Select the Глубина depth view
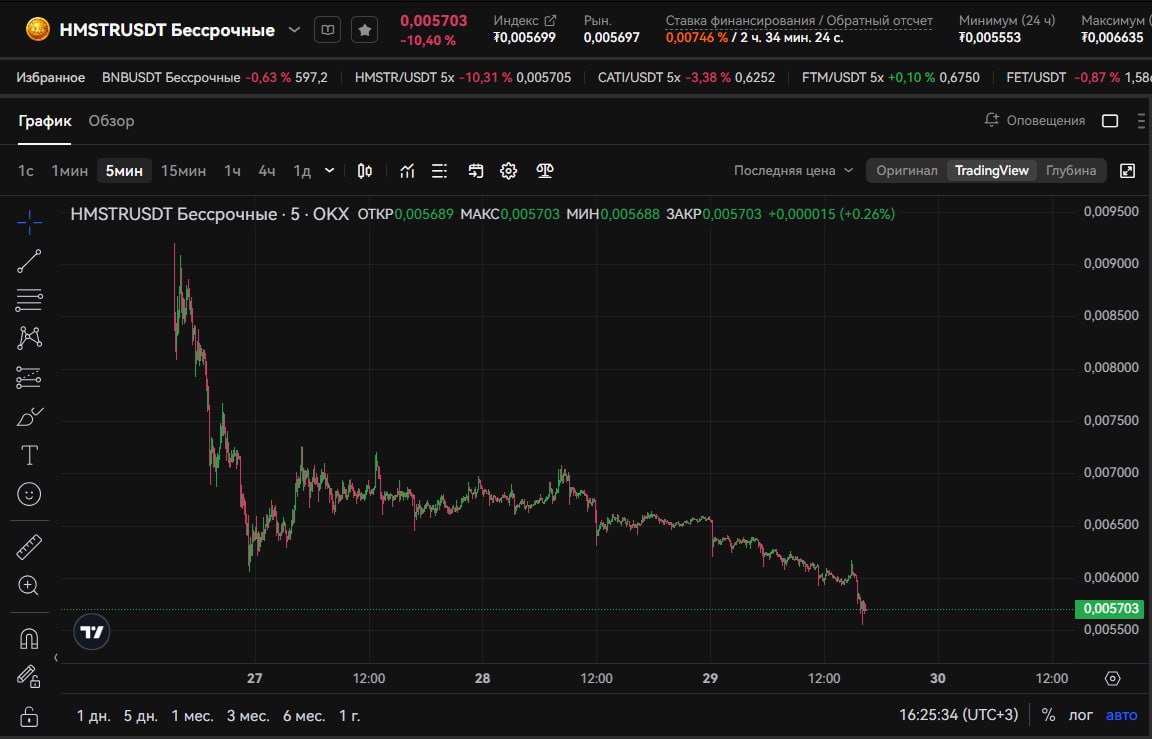1152x739 pixels. (1071, 170)
